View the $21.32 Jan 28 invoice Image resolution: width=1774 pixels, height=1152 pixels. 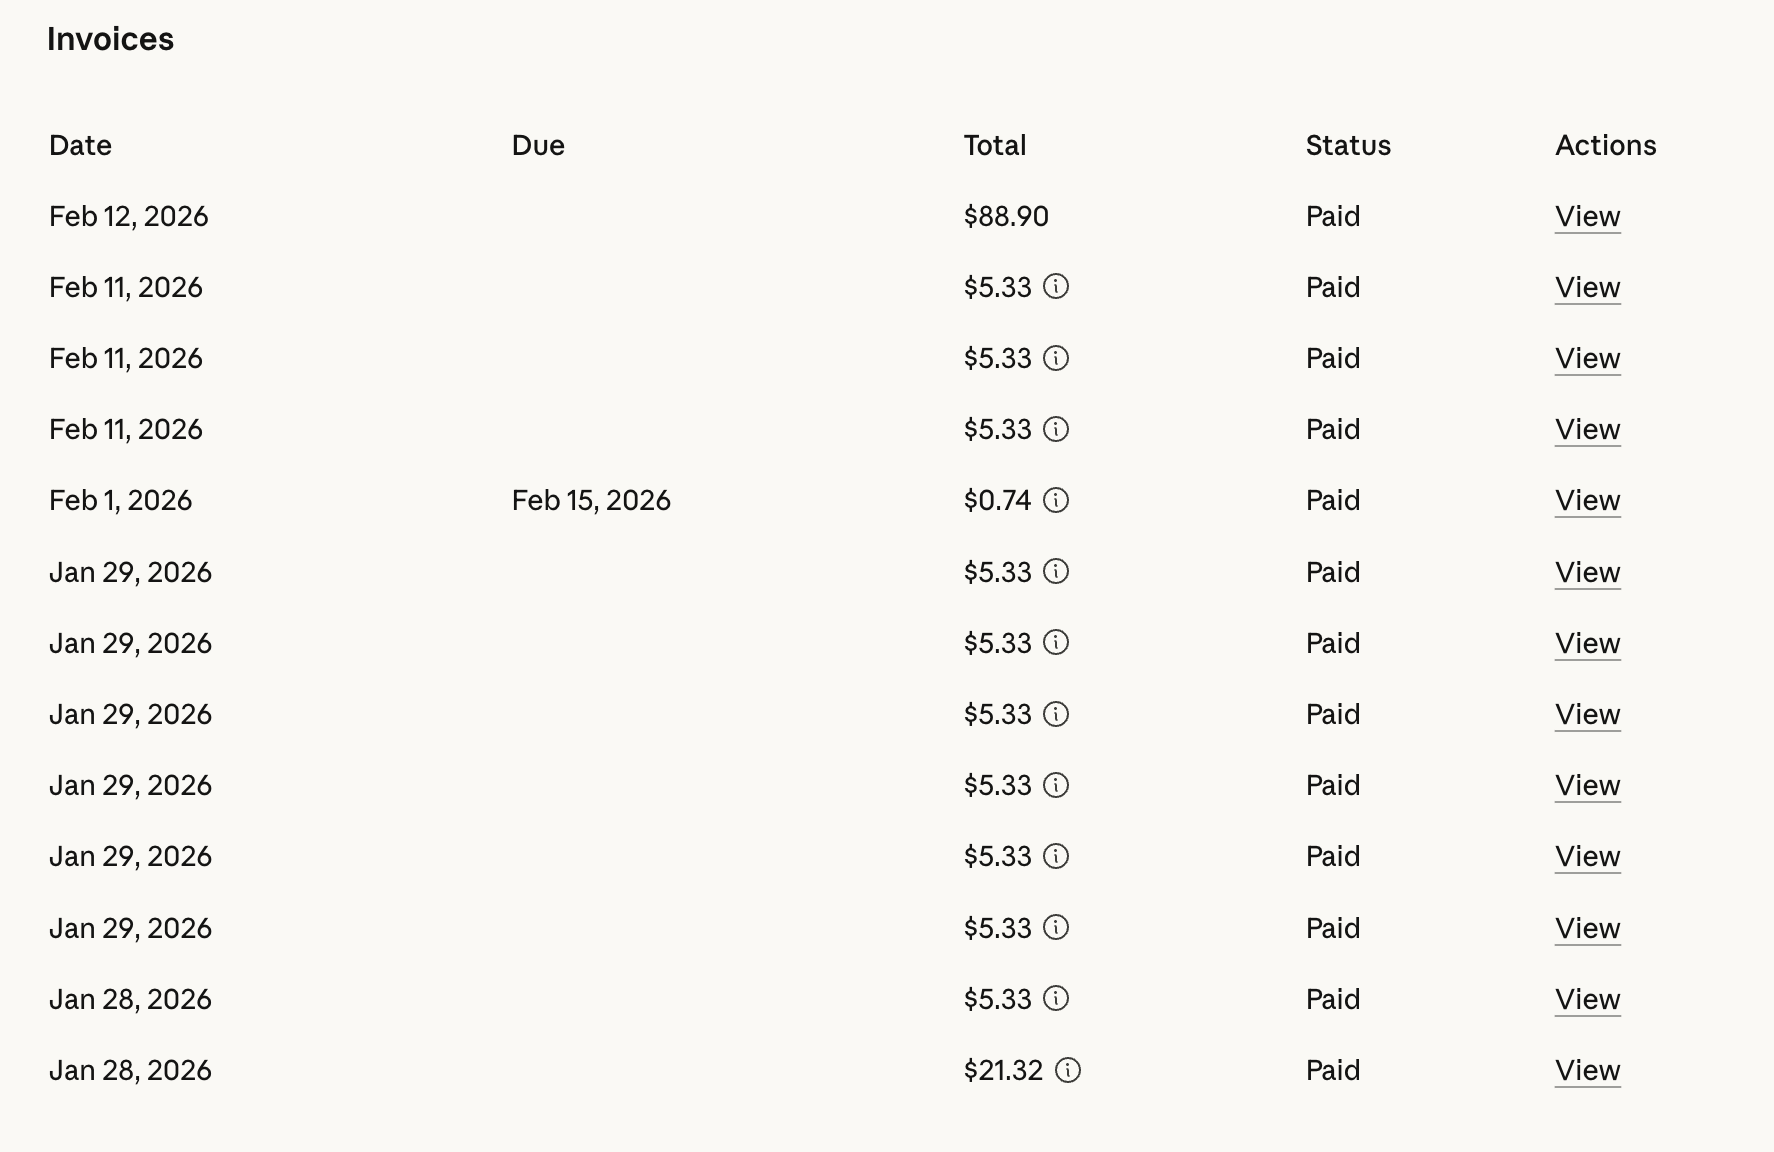pyautogui.click(x=1587, y=1071)
